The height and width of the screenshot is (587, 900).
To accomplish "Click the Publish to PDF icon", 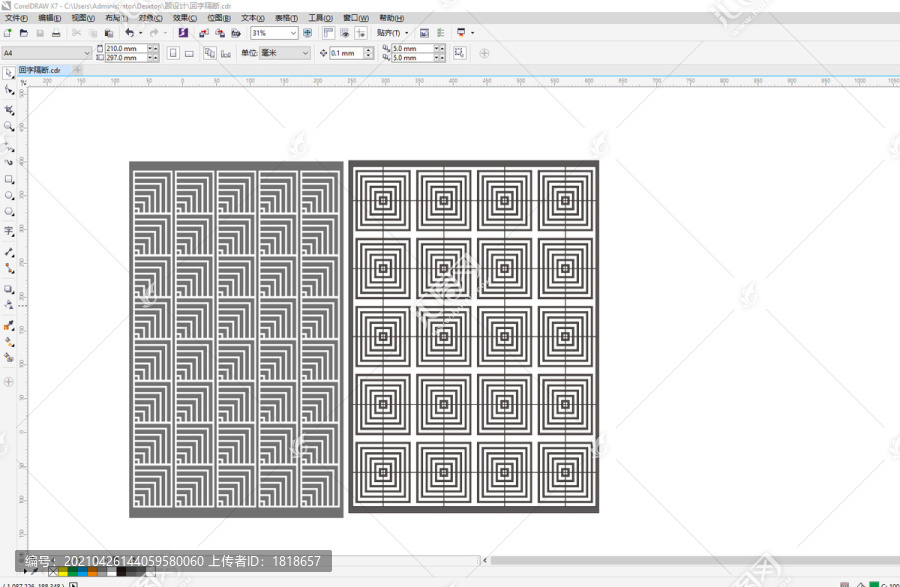I will click(x=235, y=33).
